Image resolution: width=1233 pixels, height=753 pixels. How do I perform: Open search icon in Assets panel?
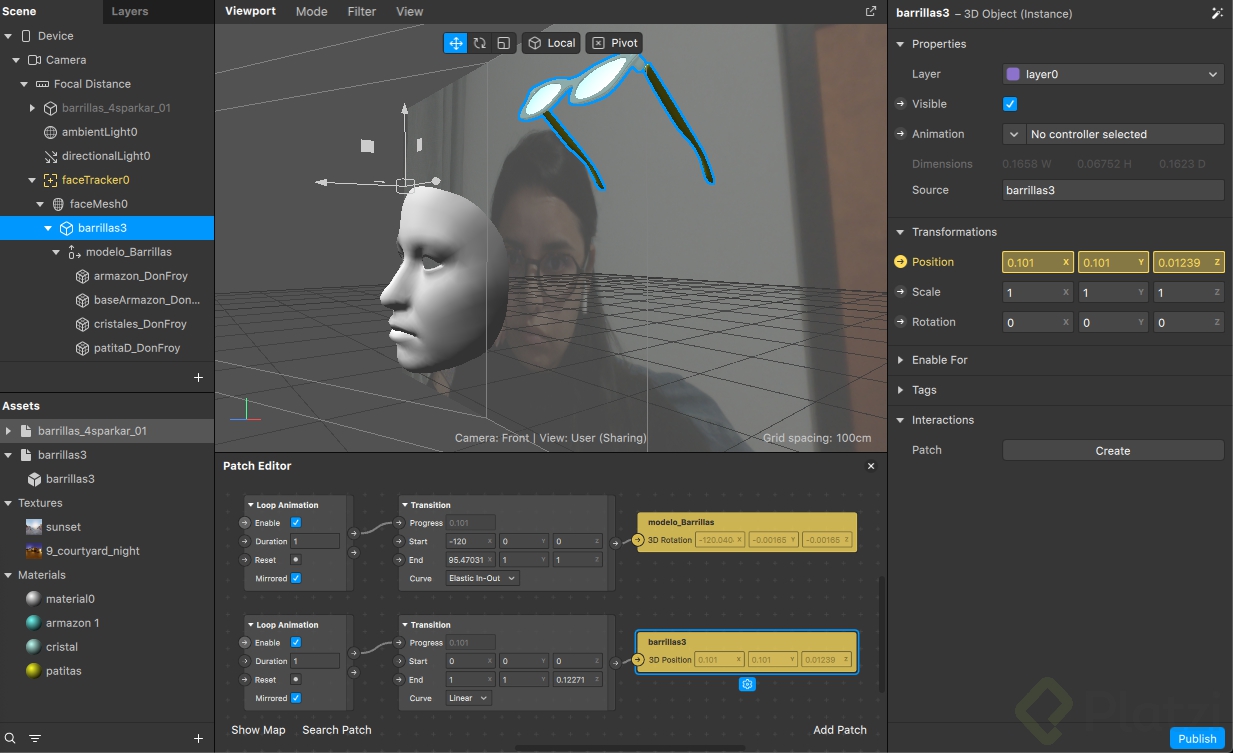(x=11, y=739)
